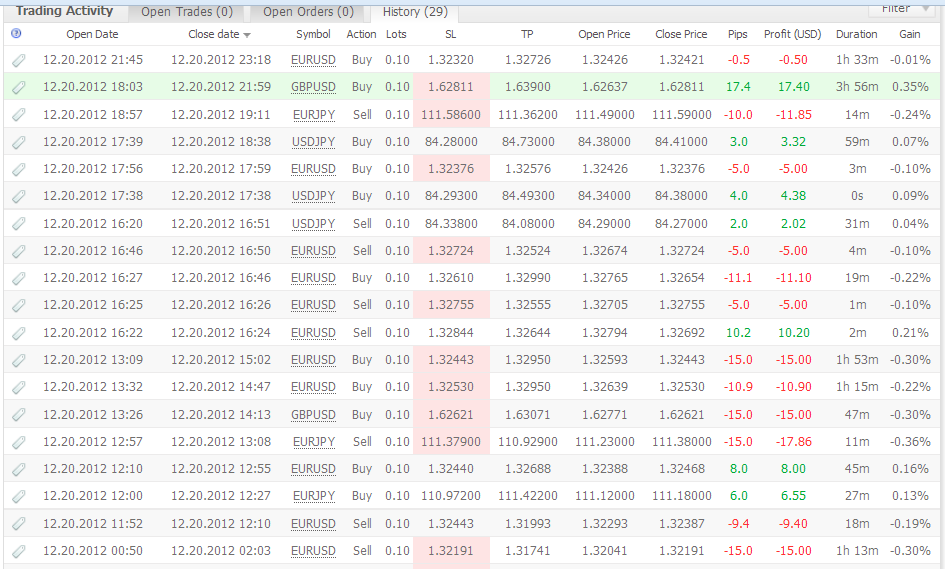Toggle the Close date sort arrow

(246, 35)
